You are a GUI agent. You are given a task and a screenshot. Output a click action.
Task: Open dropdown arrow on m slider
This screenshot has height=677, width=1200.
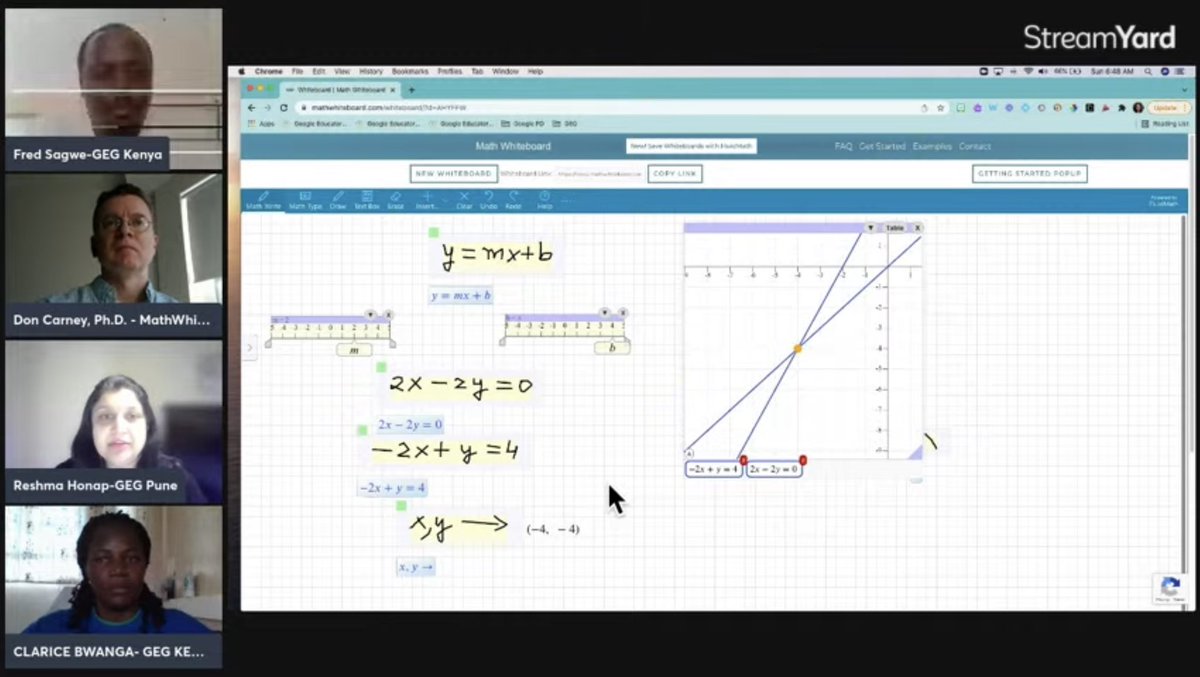[371, 315]
